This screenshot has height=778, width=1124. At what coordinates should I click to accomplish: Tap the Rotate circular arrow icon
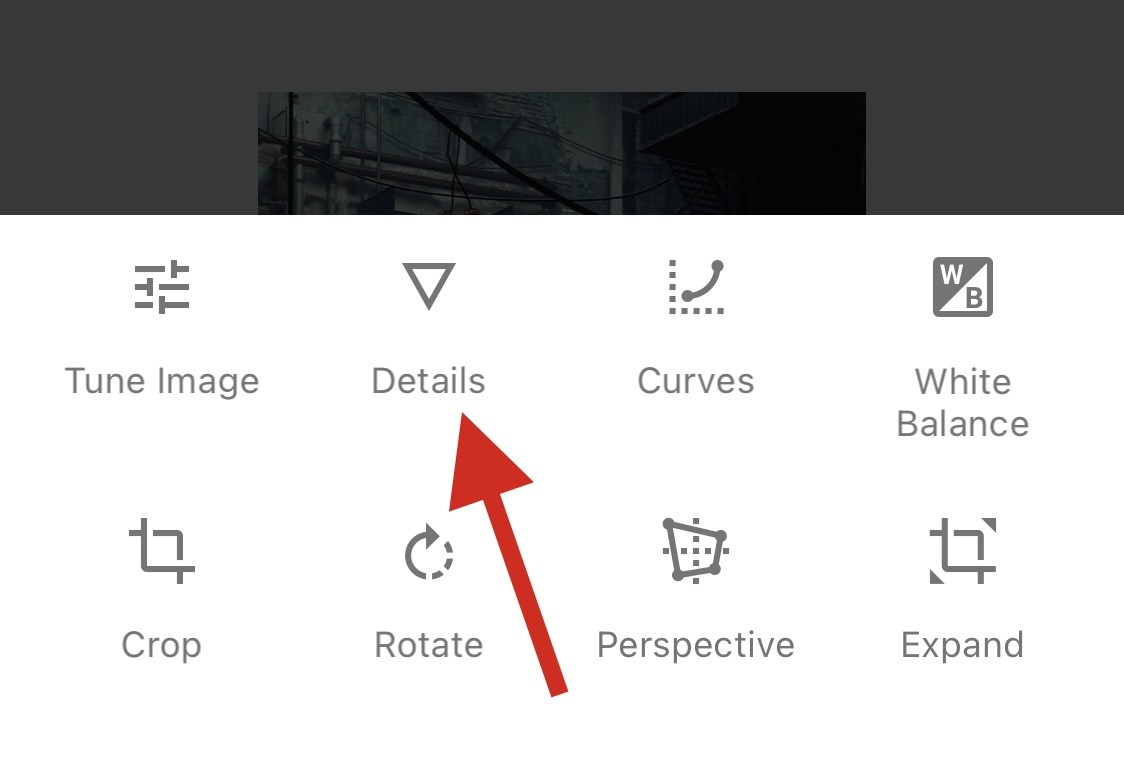[x=429, y=552]
